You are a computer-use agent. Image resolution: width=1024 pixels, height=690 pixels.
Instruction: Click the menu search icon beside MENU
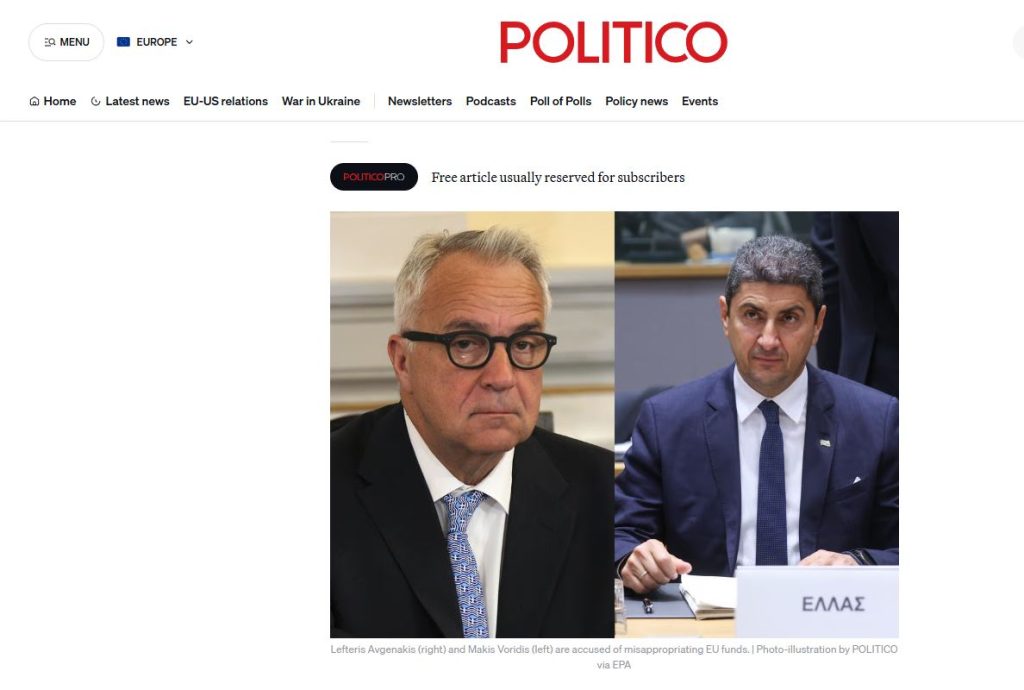pyautogui.click(x=50, y=42)
